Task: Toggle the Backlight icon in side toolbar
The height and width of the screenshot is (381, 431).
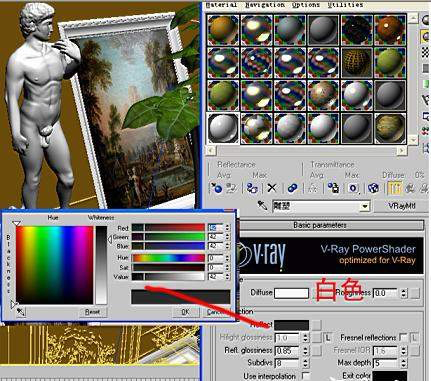Action: [426, 36]
